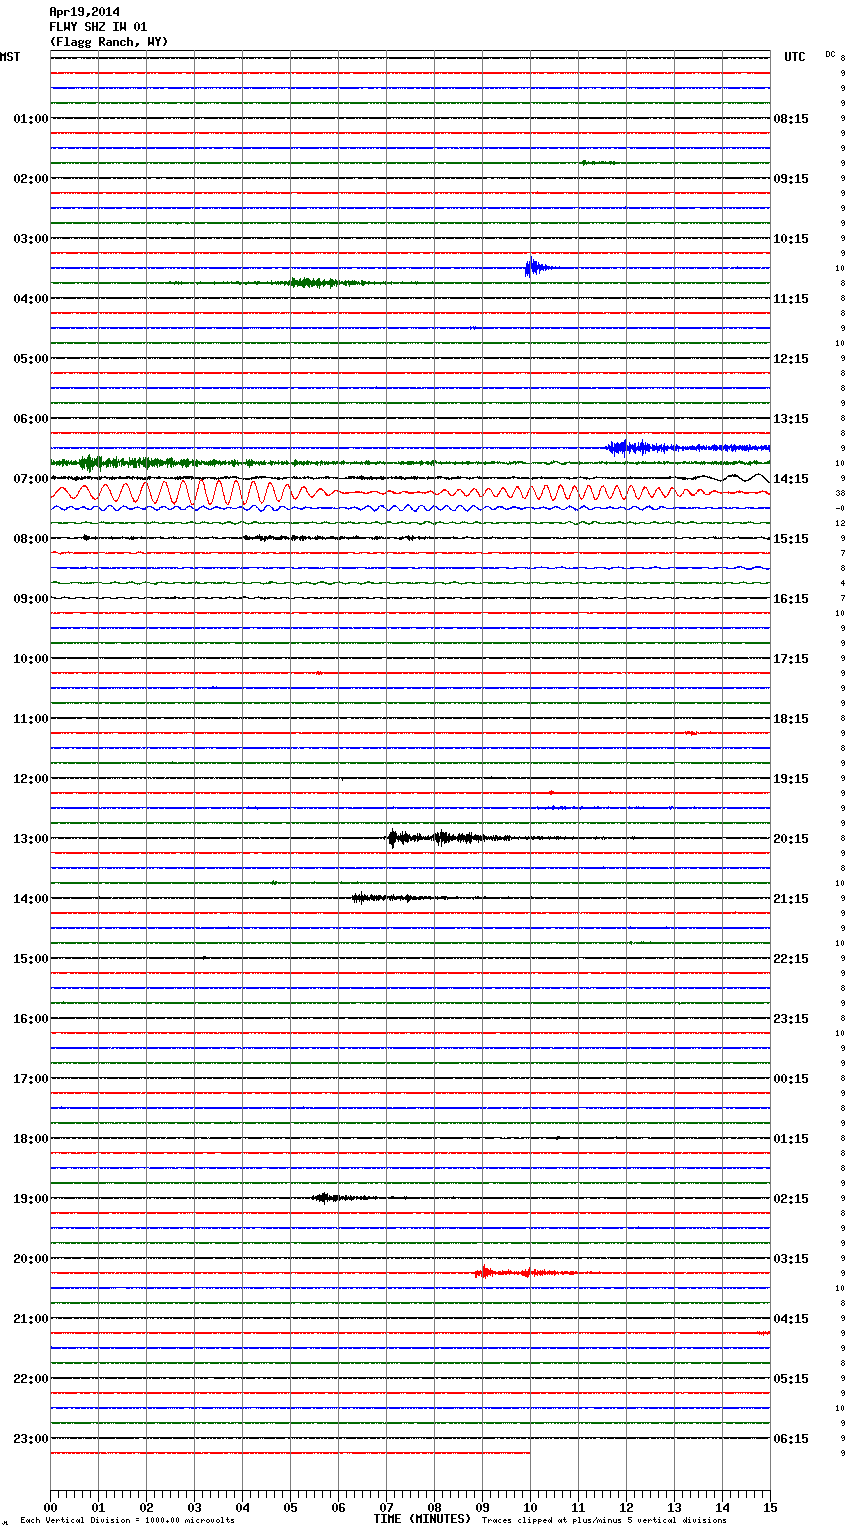
Task: Click the MST column header
Action: click(x=10, y=57)
